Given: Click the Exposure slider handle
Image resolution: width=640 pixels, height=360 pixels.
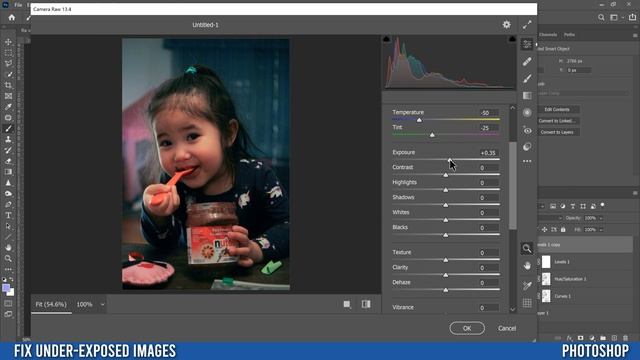Looking at the screenshot, I should pyautogui.click(x=449, y=160).
